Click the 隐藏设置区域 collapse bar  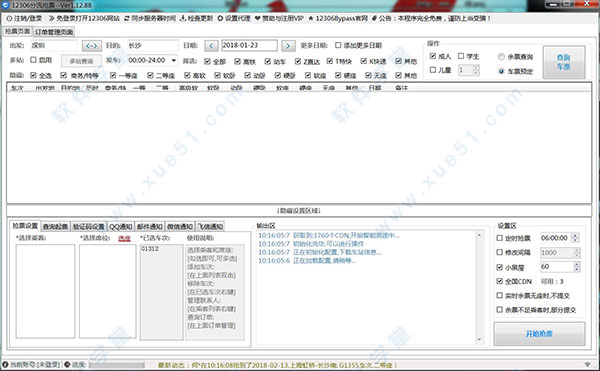coord(299,210)
